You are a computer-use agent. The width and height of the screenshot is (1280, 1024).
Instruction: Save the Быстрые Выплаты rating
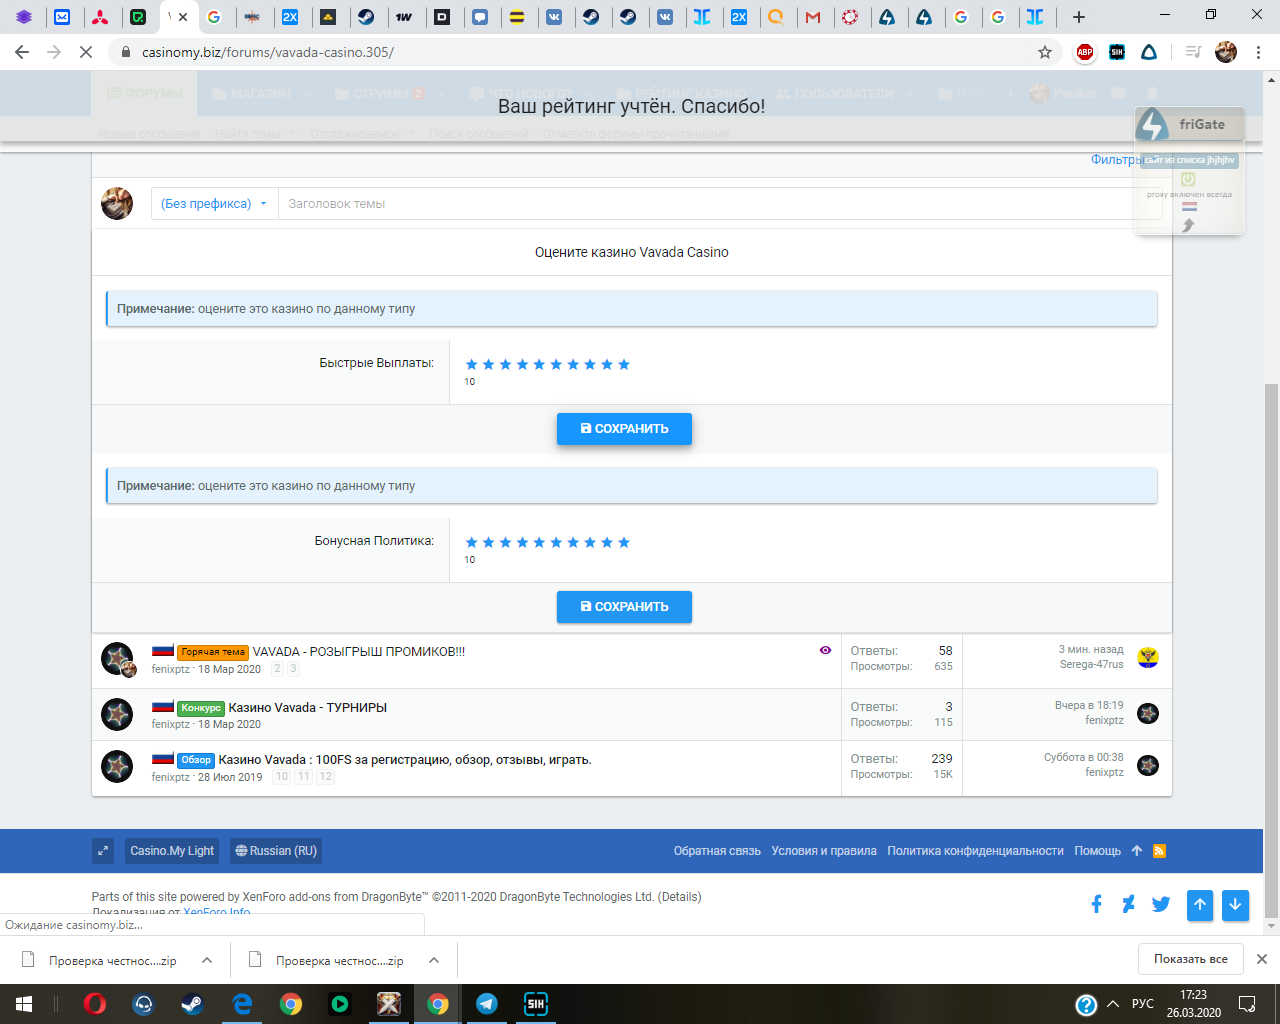coord(624,428)
